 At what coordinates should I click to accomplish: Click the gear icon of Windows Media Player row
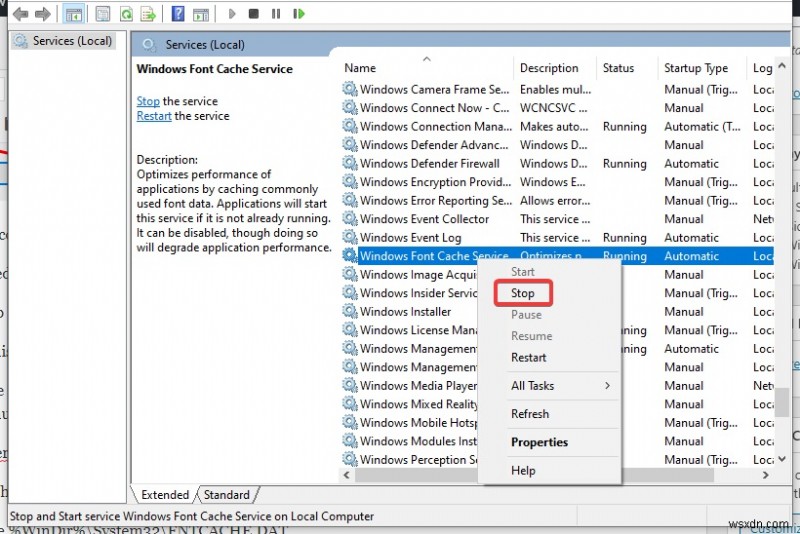tap(349, 385)
